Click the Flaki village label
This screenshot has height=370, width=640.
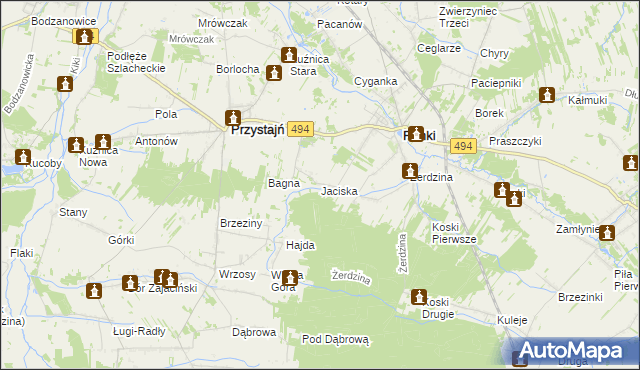(22, 253)
